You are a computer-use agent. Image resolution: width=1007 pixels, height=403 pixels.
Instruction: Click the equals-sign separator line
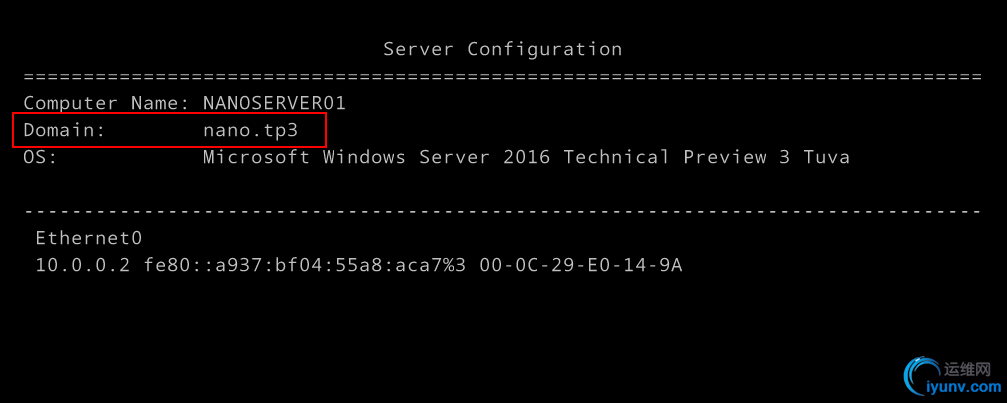[x=502, y=76]
